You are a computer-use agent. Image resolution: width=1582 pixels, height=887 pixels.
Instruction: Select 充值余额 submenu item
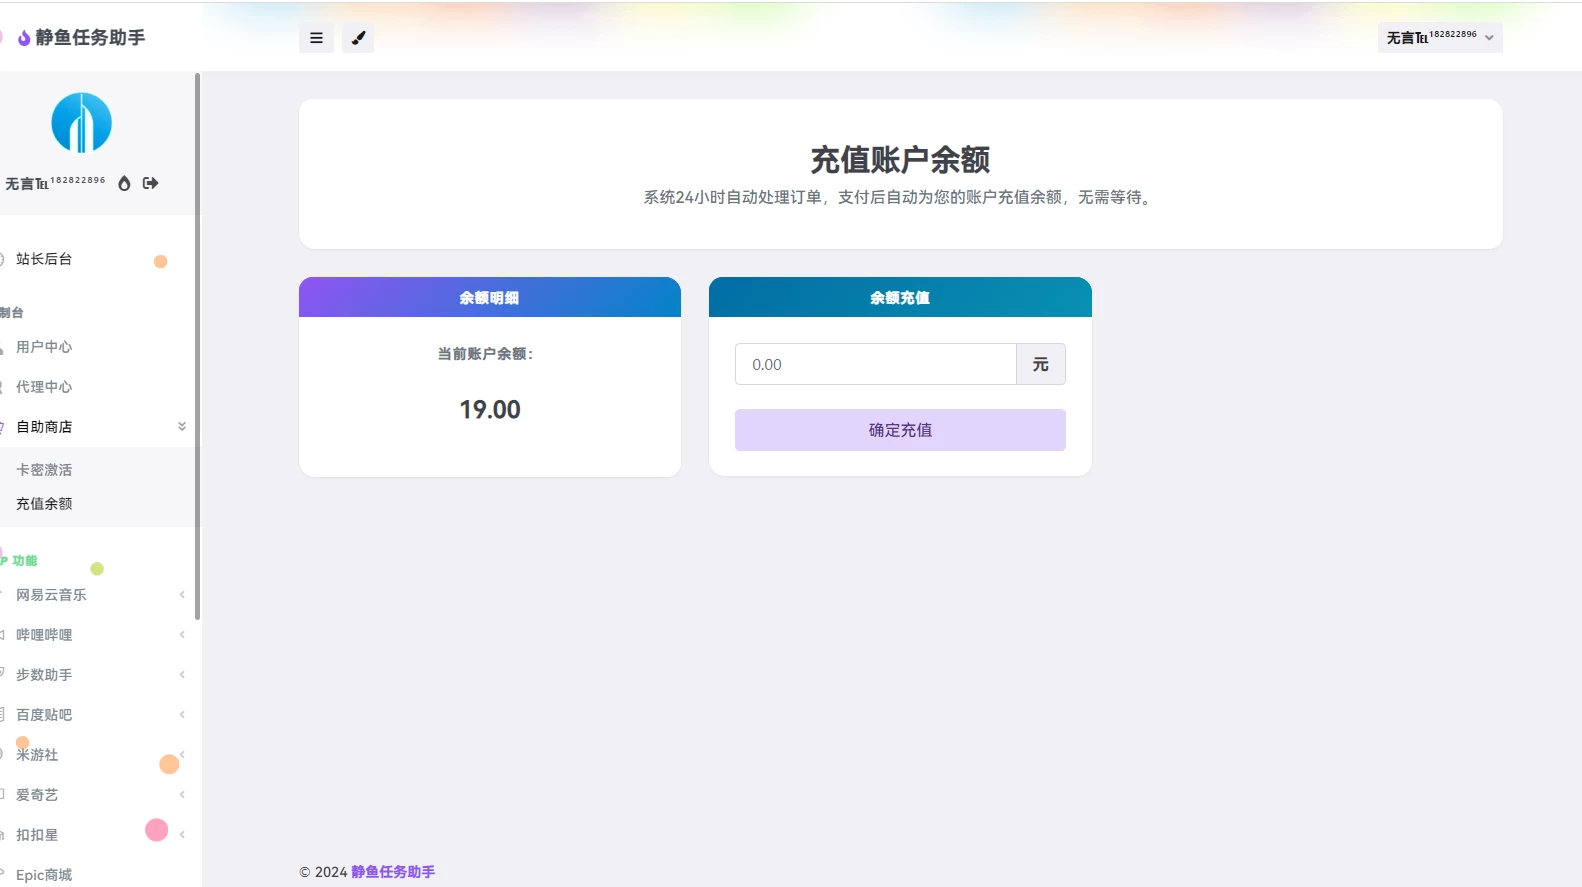point(44,504)
